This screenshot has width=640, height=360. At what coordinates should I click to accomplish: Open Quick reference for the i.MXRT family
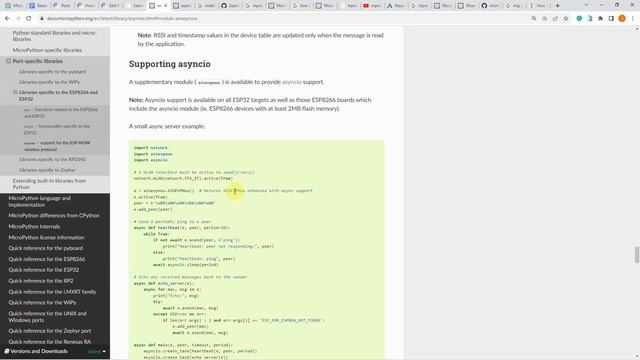tap(52, 292)
